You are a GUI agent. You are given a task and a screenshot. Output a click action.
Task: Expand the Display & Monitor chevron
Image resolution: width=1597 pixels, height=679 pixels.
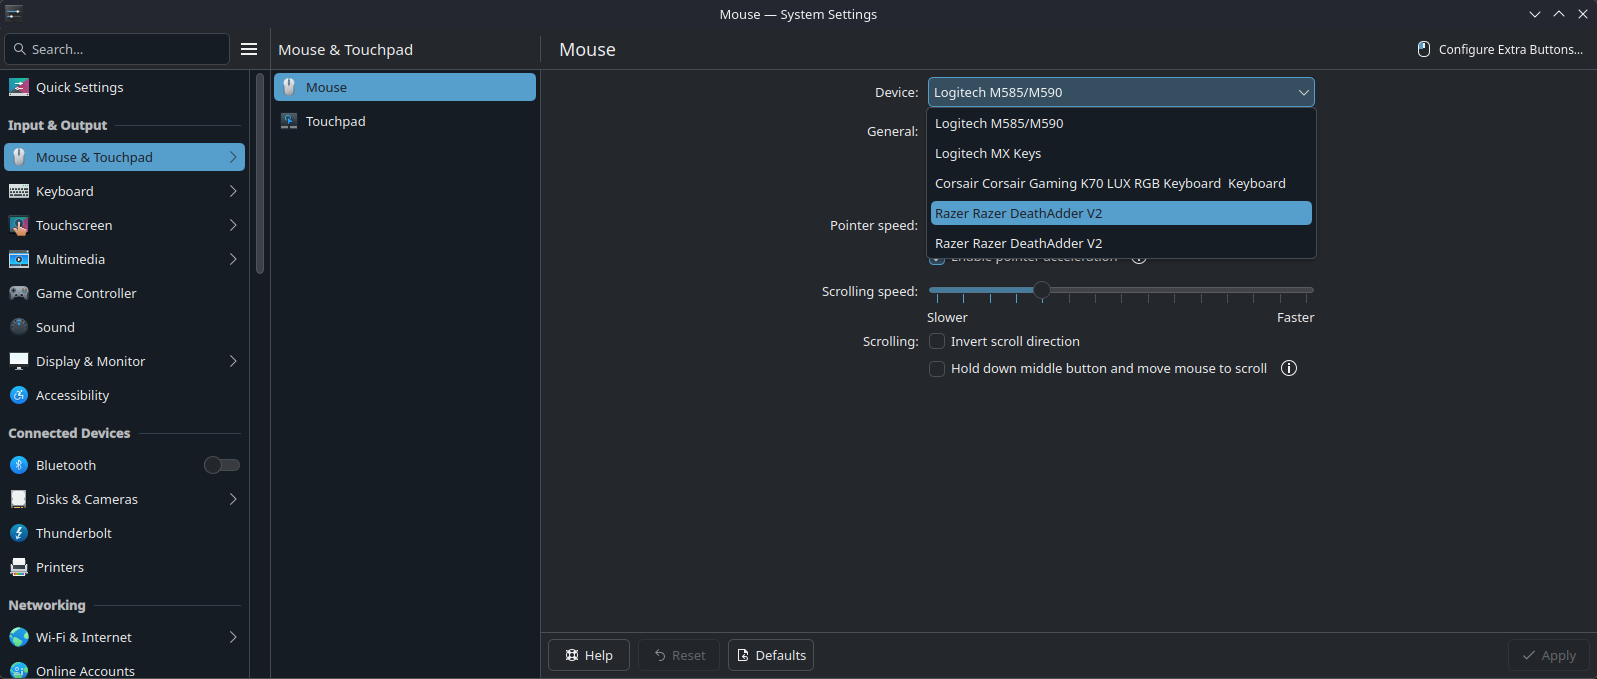(233, 361)
